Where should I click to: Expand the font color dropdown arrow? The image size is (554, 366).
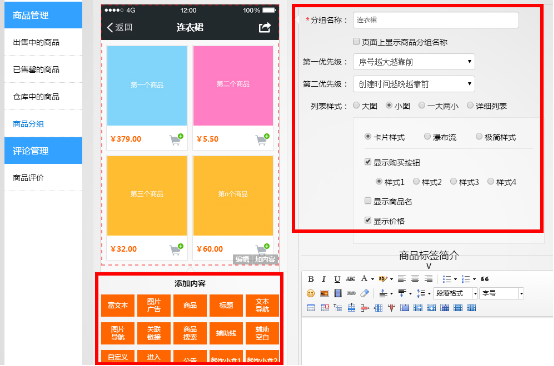tap(372, 279)
